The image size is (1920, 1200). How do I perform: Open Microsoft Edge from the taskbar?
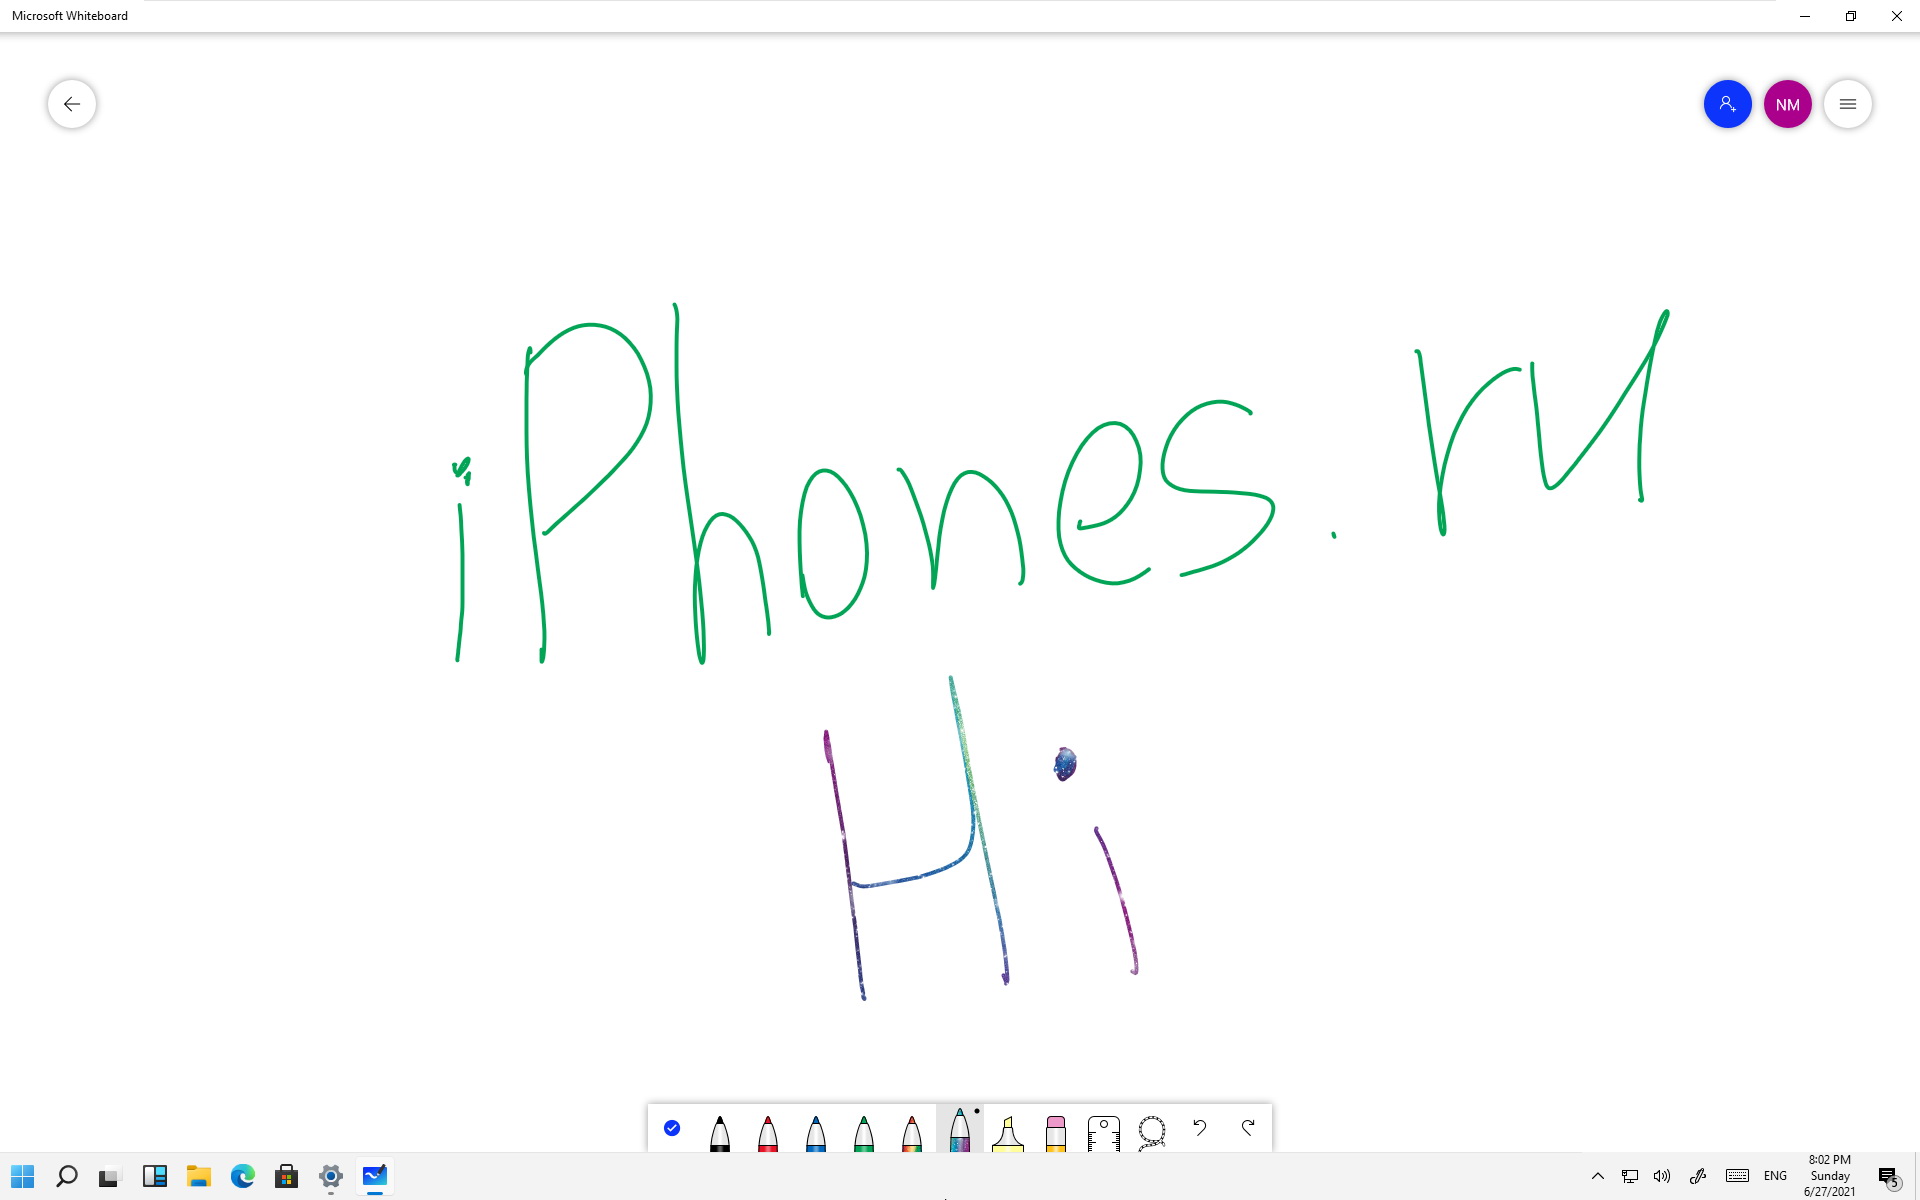pyautogui.click(x=243, y=1176)
